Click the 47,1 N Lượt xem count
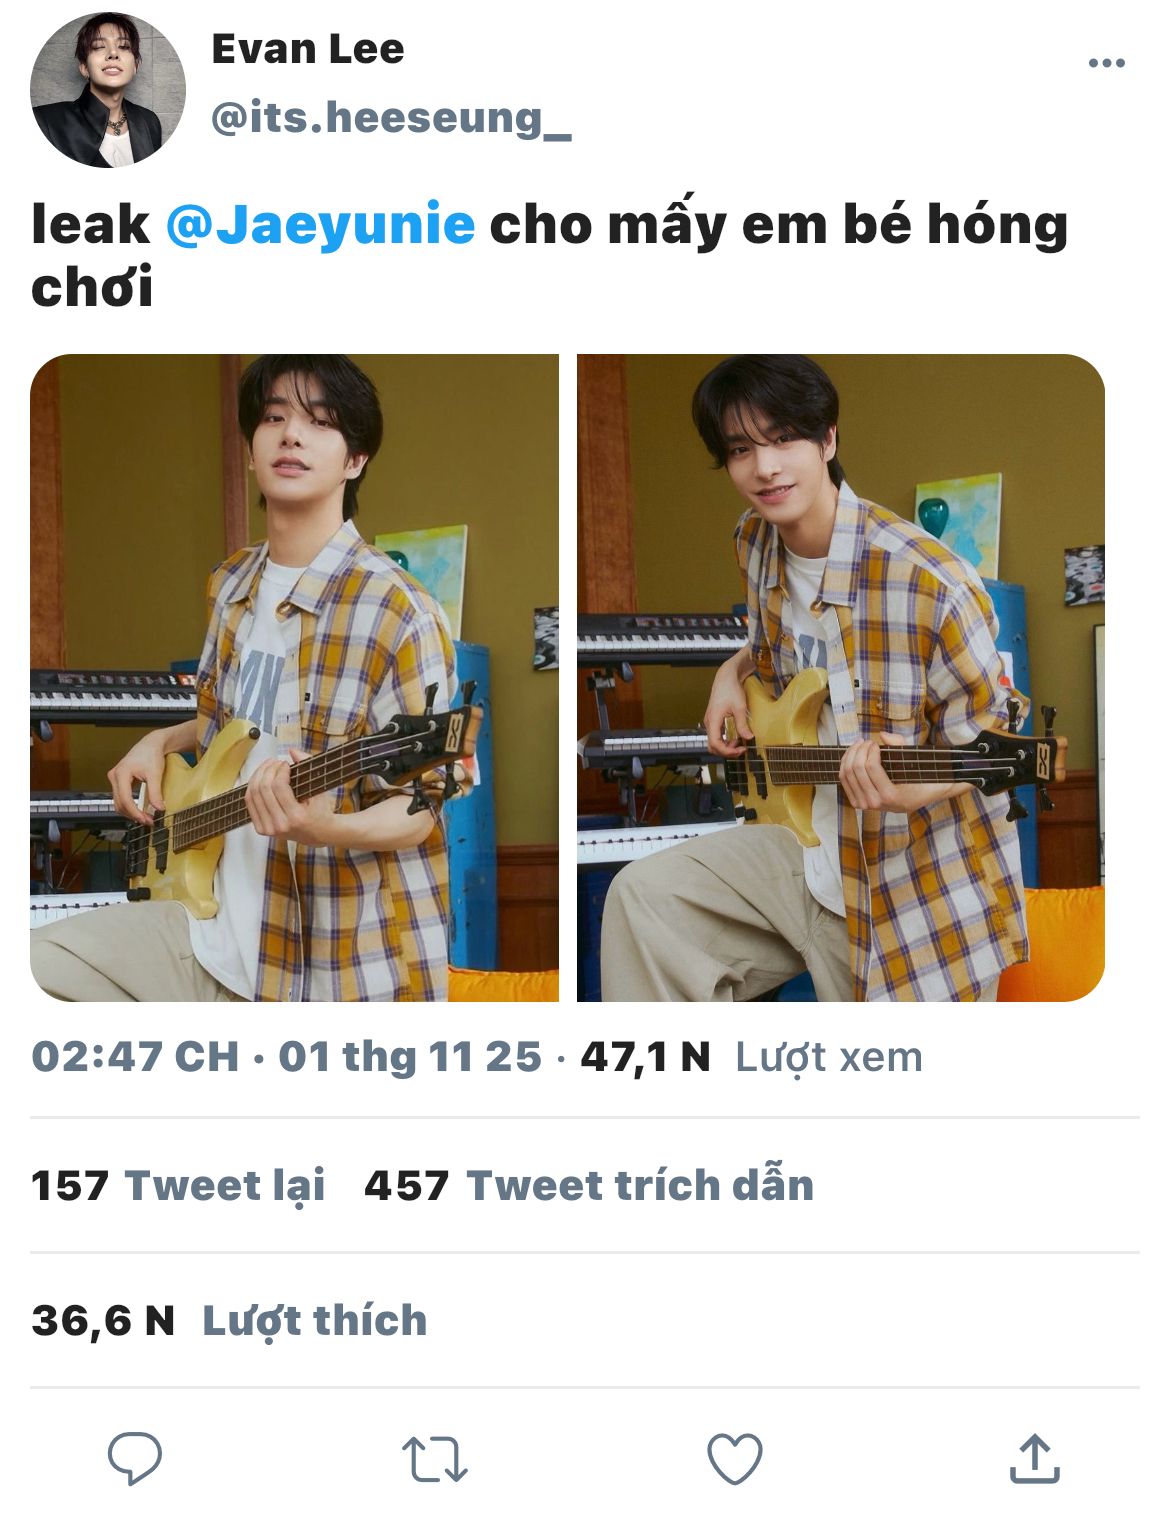The width and height of the screenshot is (1170, 1522). tap(751, 1057)
